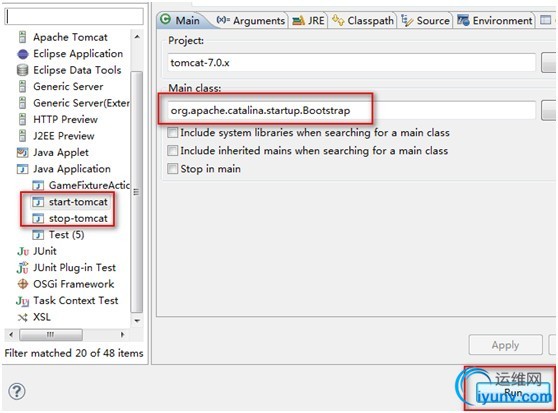
Task: Click the tree list scroll up arrow
Action: [137, 37]
